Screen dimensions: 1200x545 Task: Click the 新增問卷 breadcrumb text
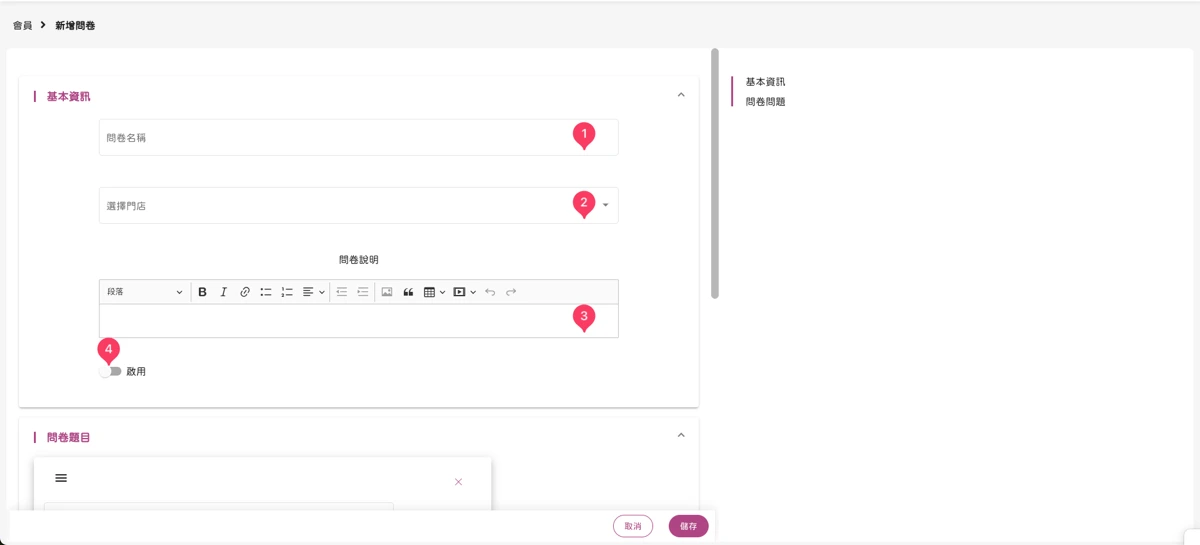(75, 25)
